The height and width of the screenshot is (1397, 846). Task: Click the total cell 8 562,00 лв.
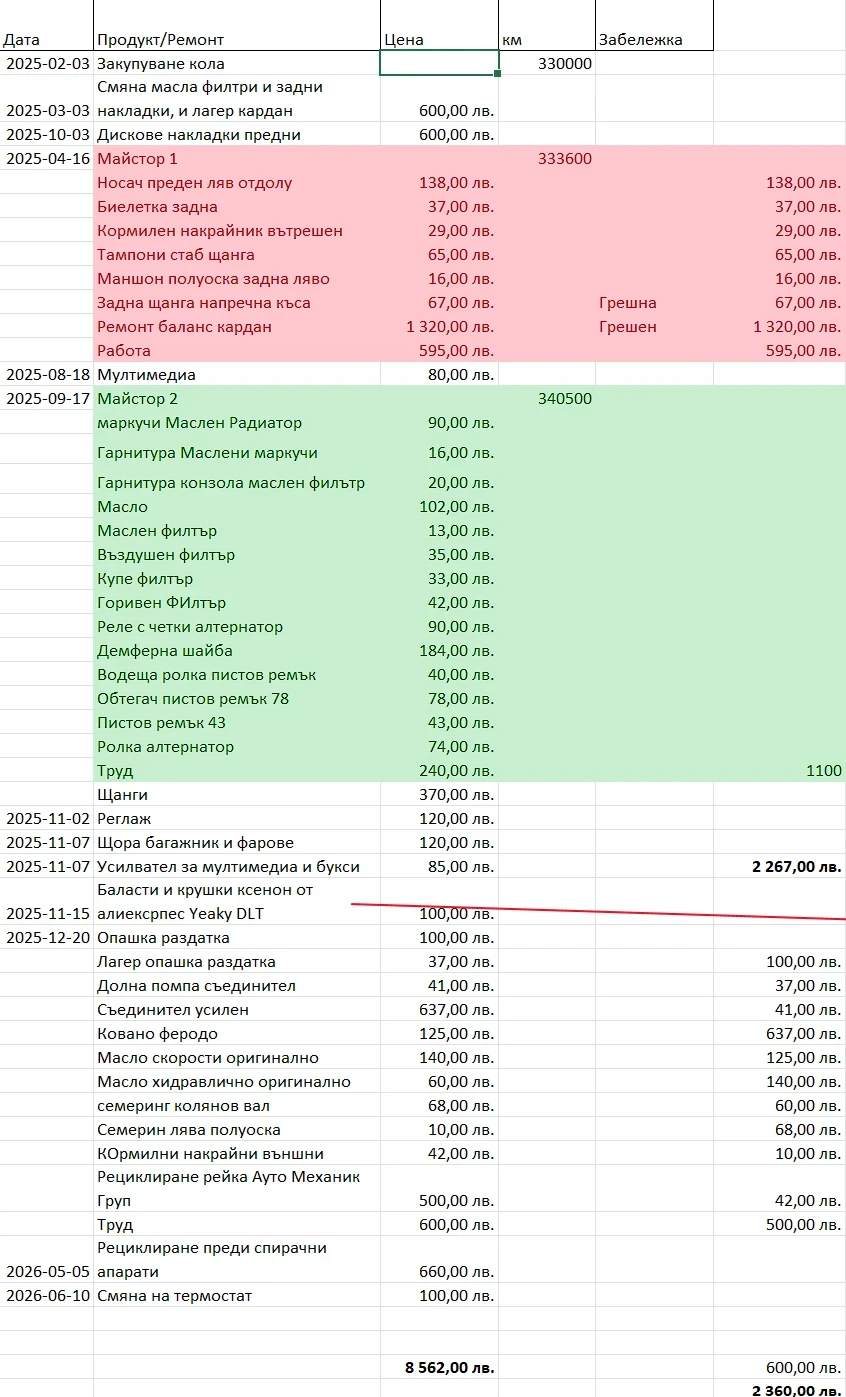(439, 1367)
